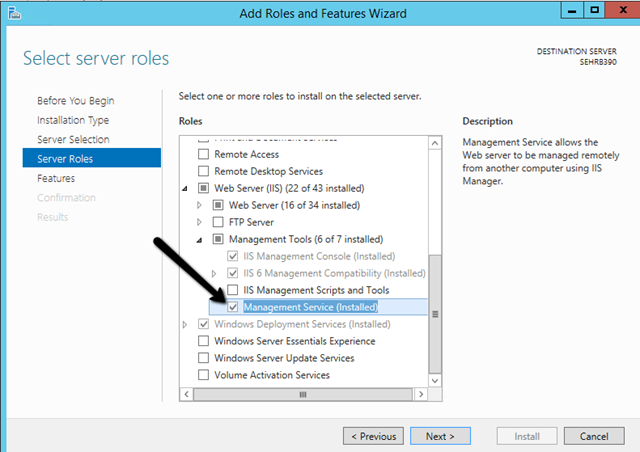Collapse the Management Tools node
640x452 pixels.
click(x=200, y=239)
